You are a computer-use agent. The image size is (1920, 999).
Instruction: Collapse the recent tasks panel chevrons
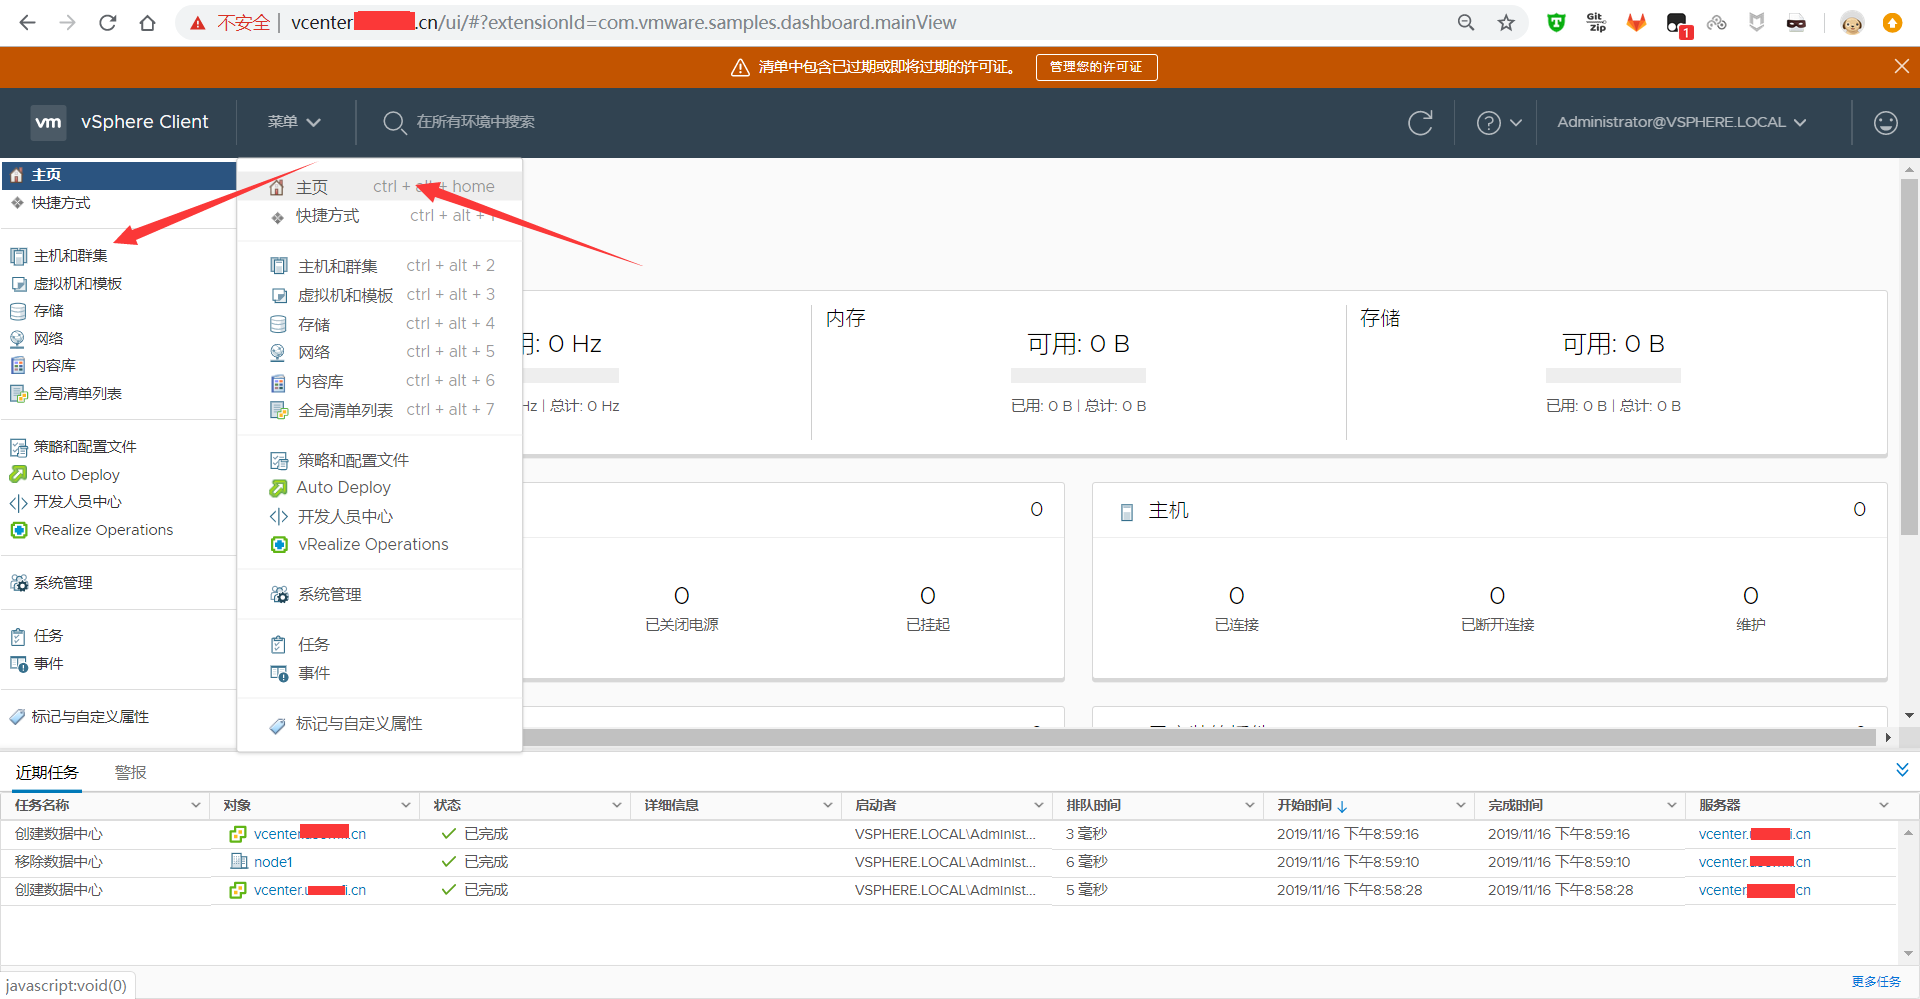point(1902,769)
